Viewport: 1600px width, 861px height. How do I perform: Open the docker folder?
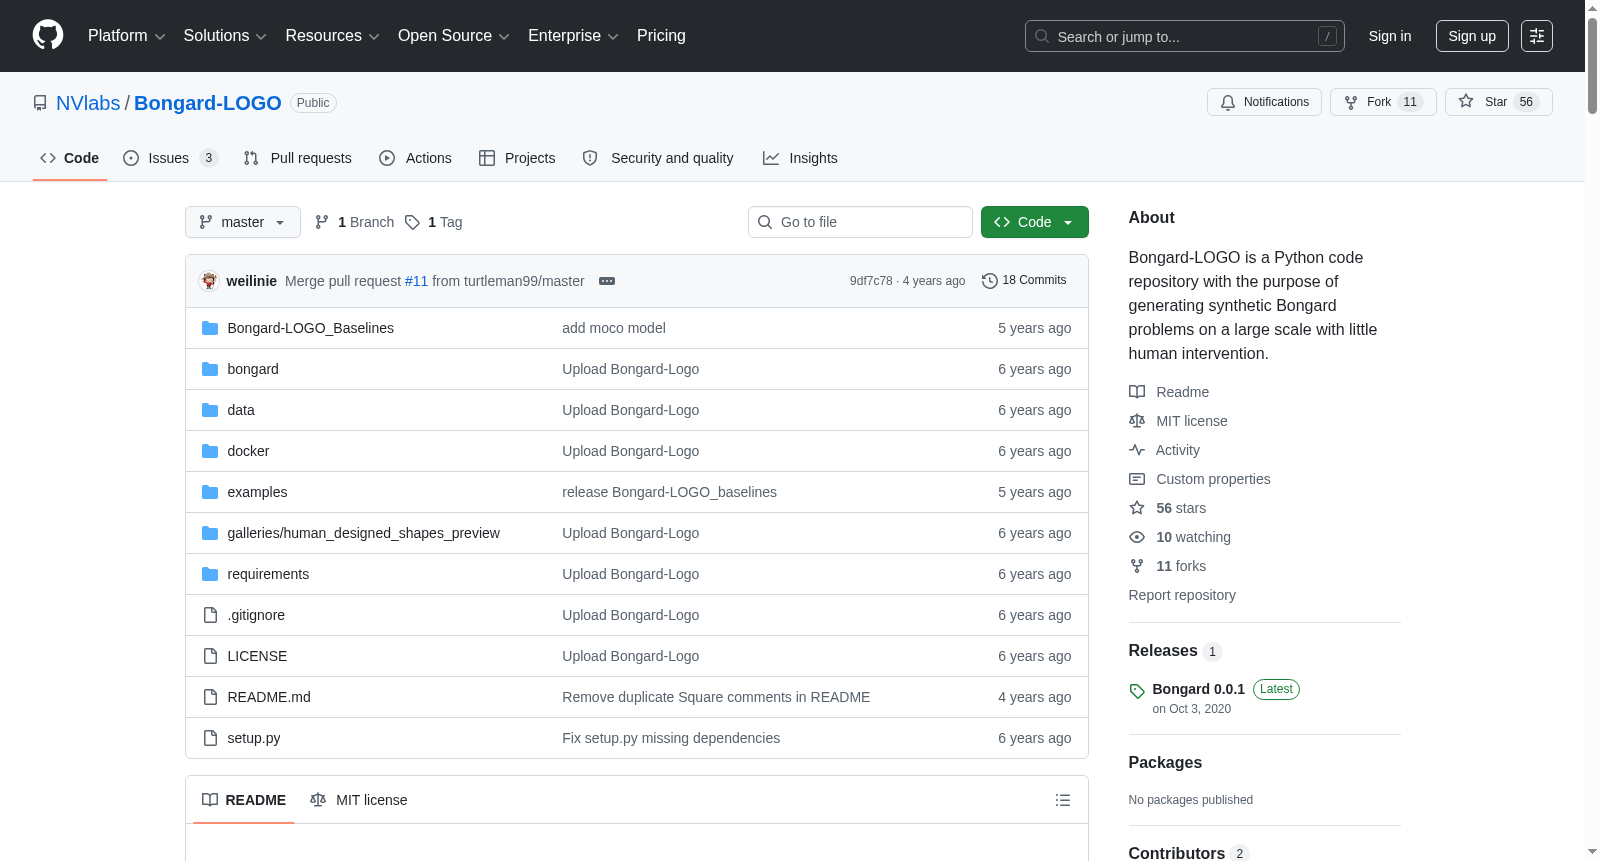[248, 451]
